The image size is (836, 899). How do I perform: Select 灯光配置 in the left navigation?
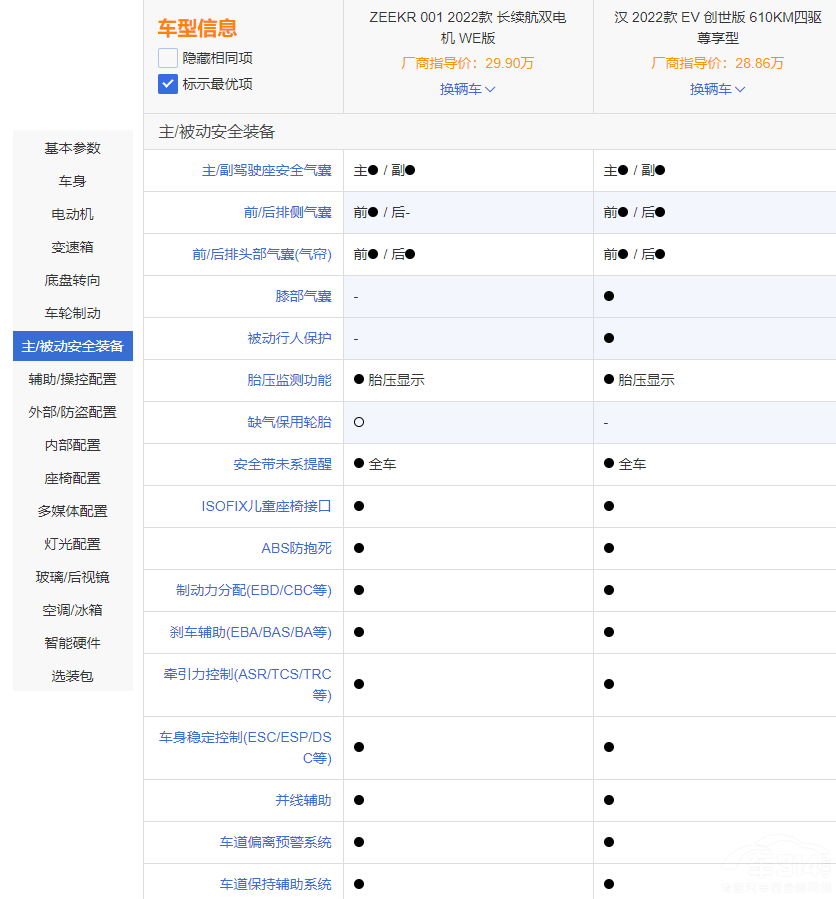72,544
